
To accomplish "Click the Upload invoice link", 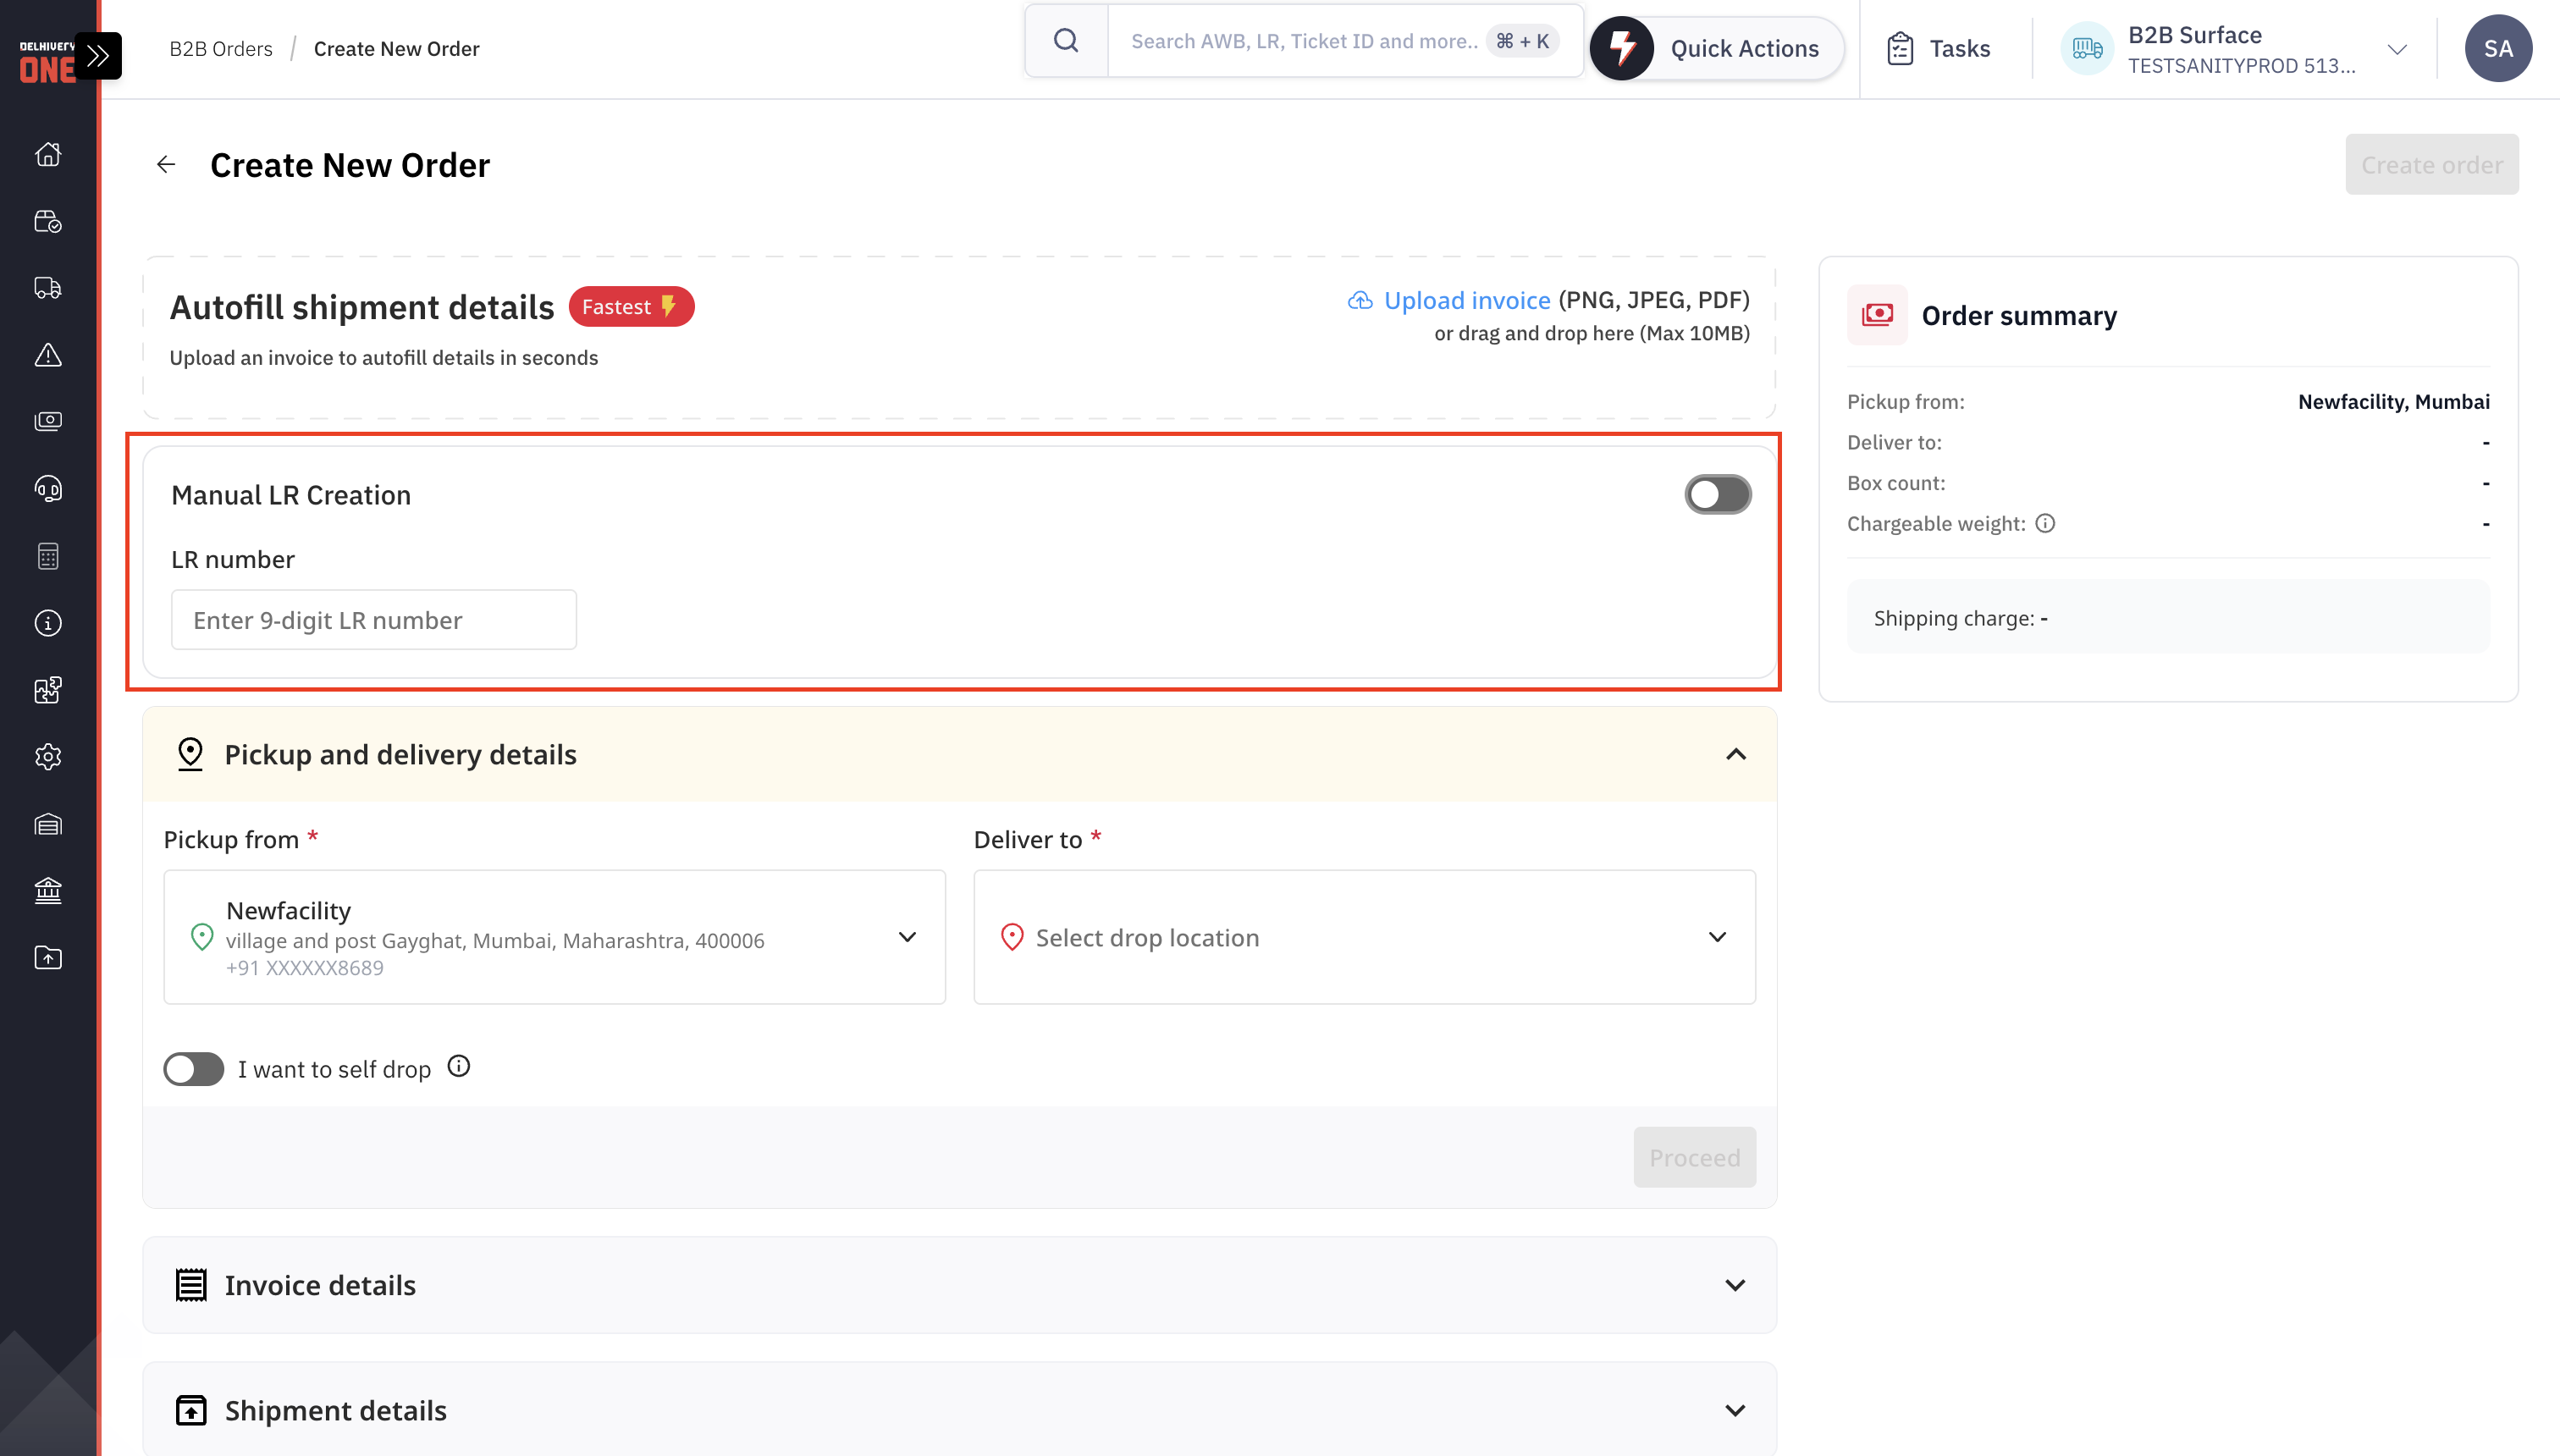I will [1467, 300].
